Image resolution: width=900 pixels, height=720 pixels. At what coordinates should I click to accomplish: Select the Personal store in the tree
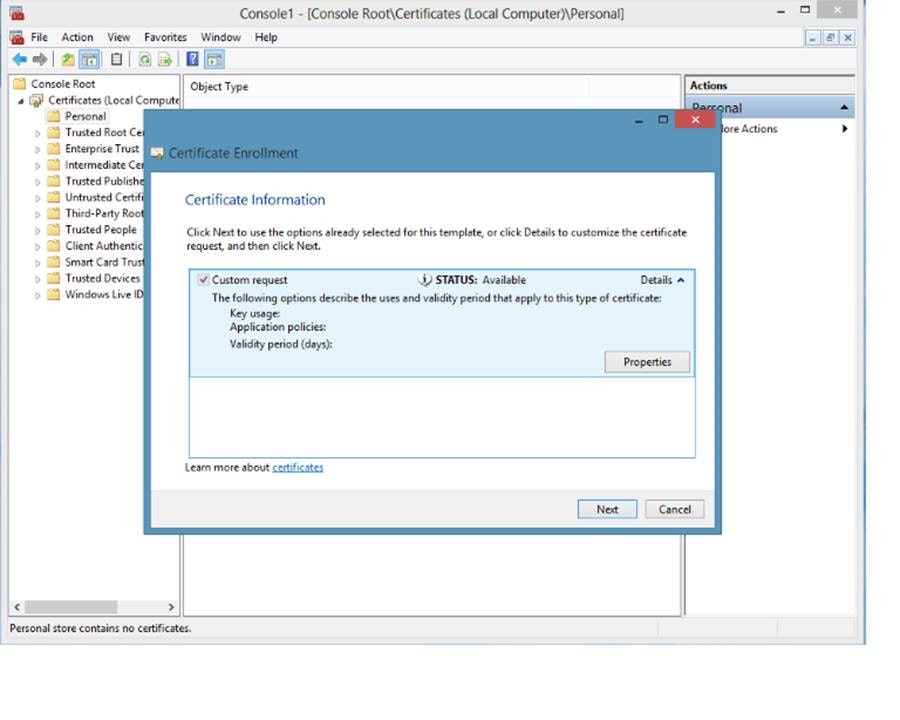(86, 117)
